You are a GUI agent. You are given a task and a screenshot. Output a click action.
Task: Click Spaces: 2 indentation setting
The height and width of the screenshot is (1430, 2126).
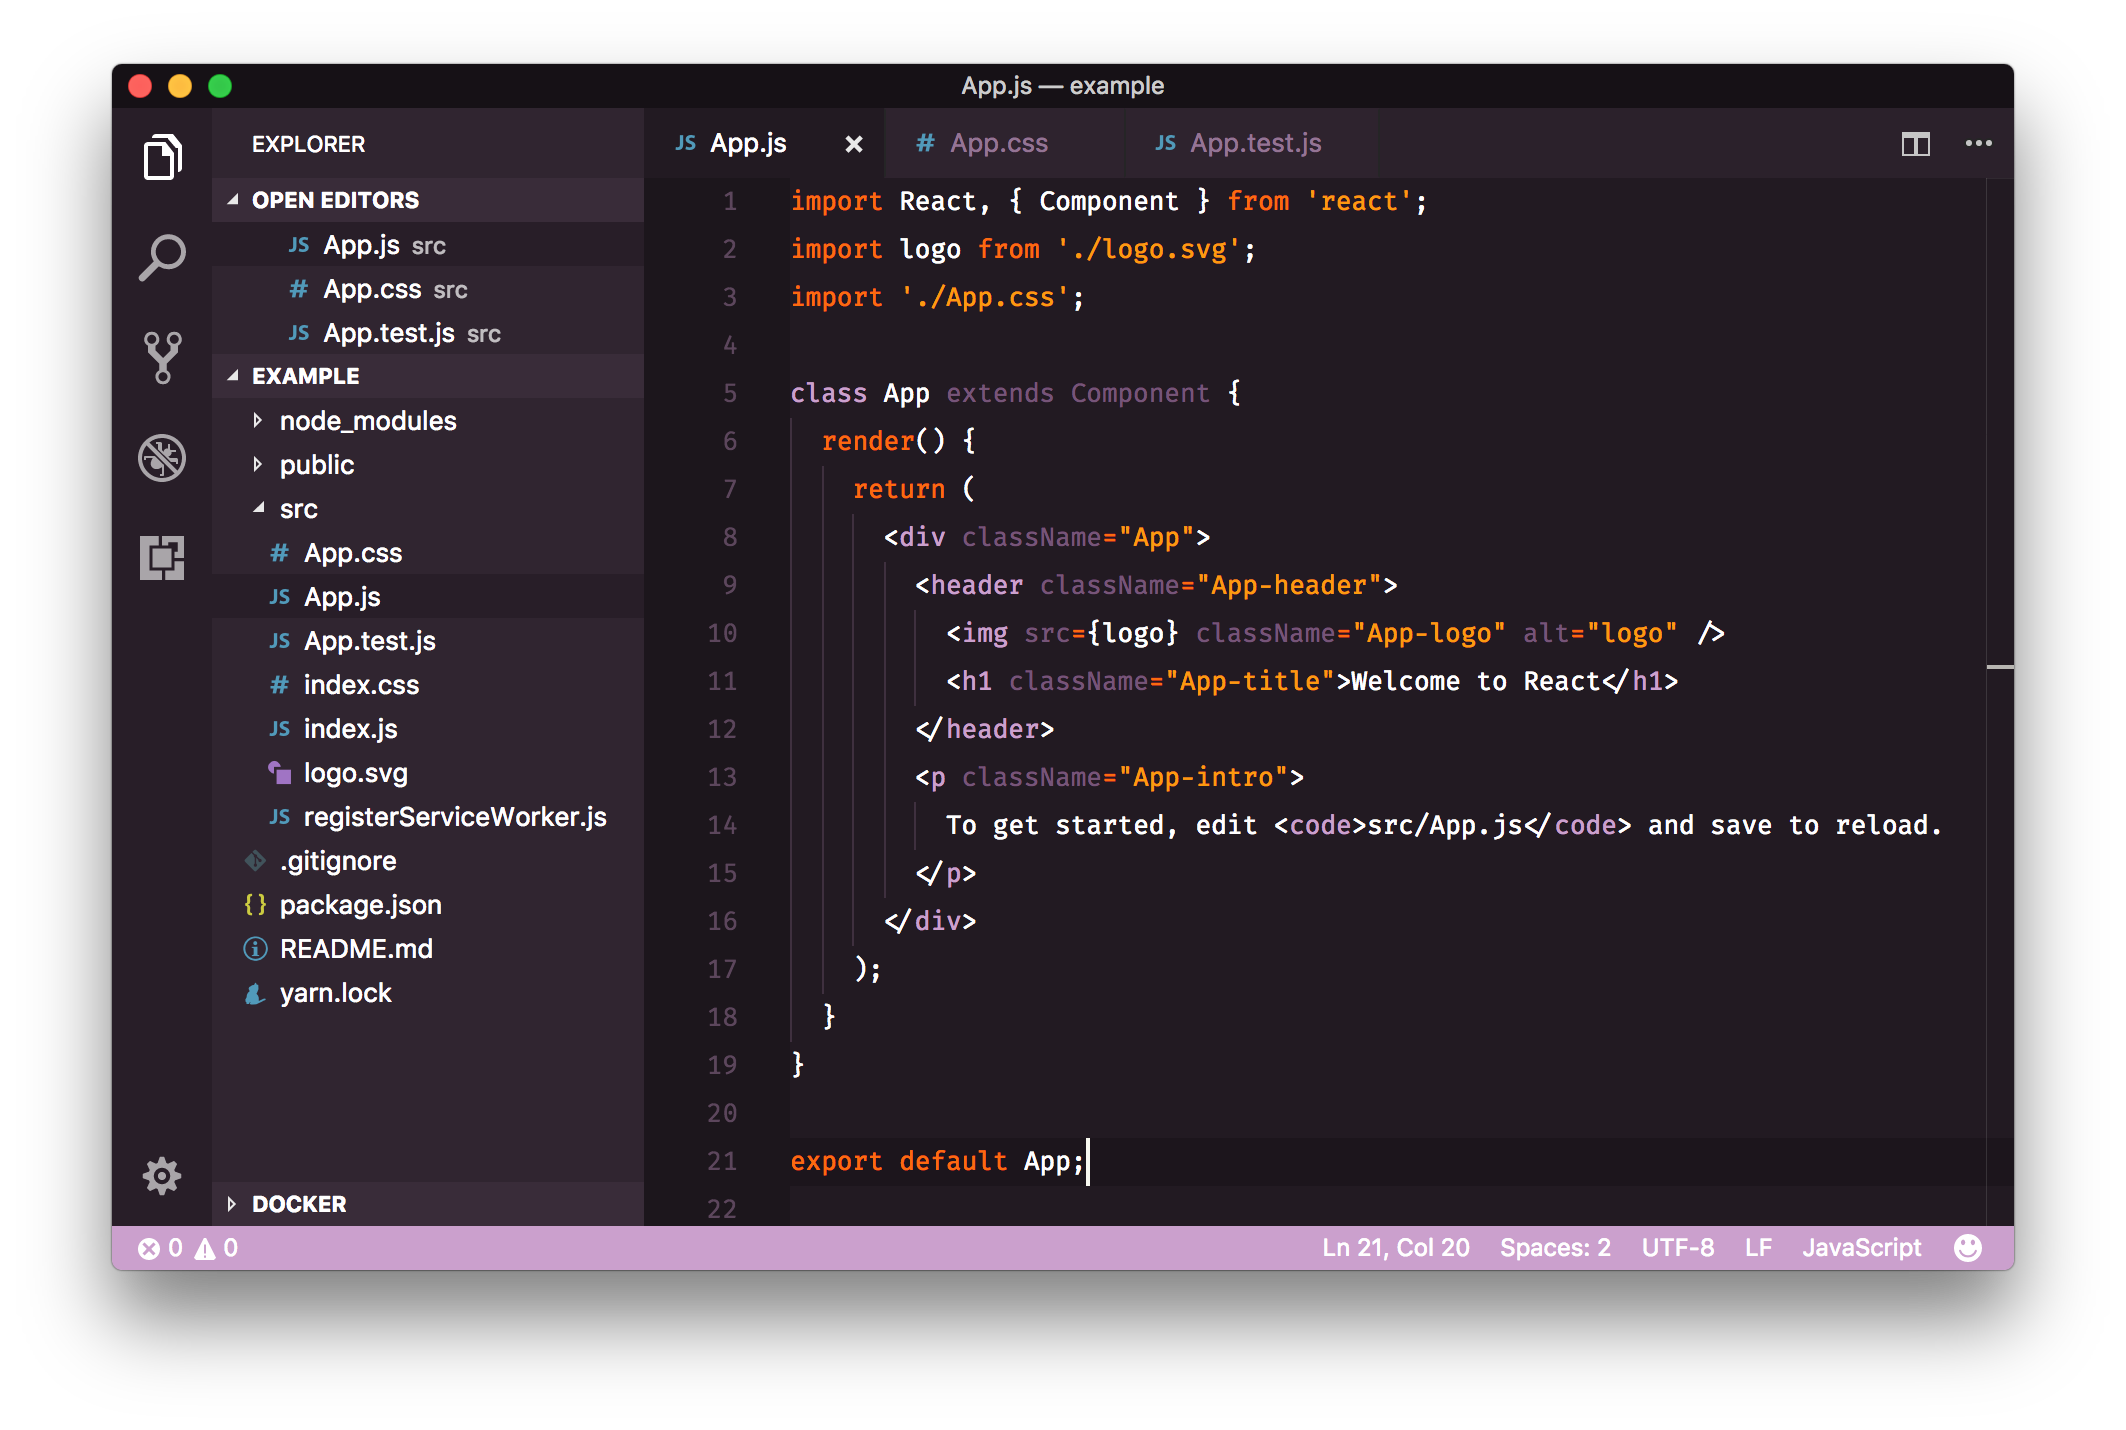pyautogui.click(x=1555, y=1248)
